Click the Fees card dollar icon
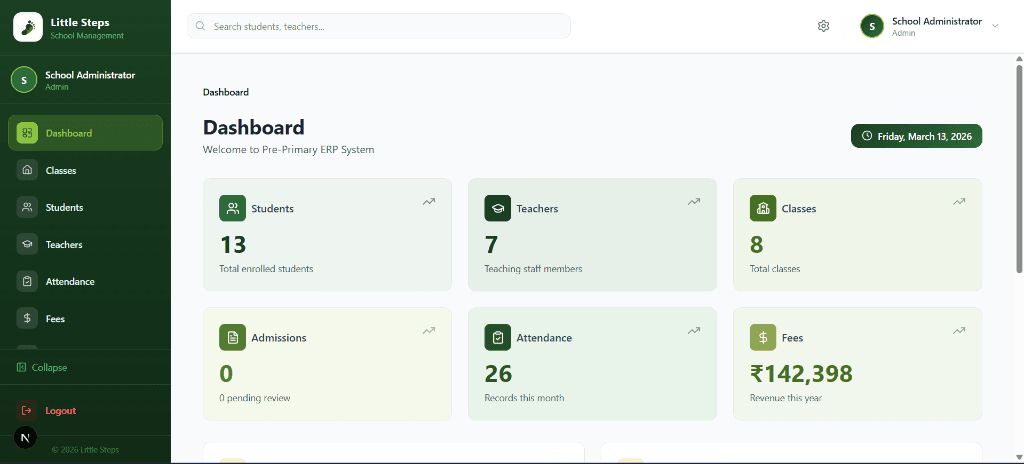This screenshot has height=464, width=1024. click(763, 337)
